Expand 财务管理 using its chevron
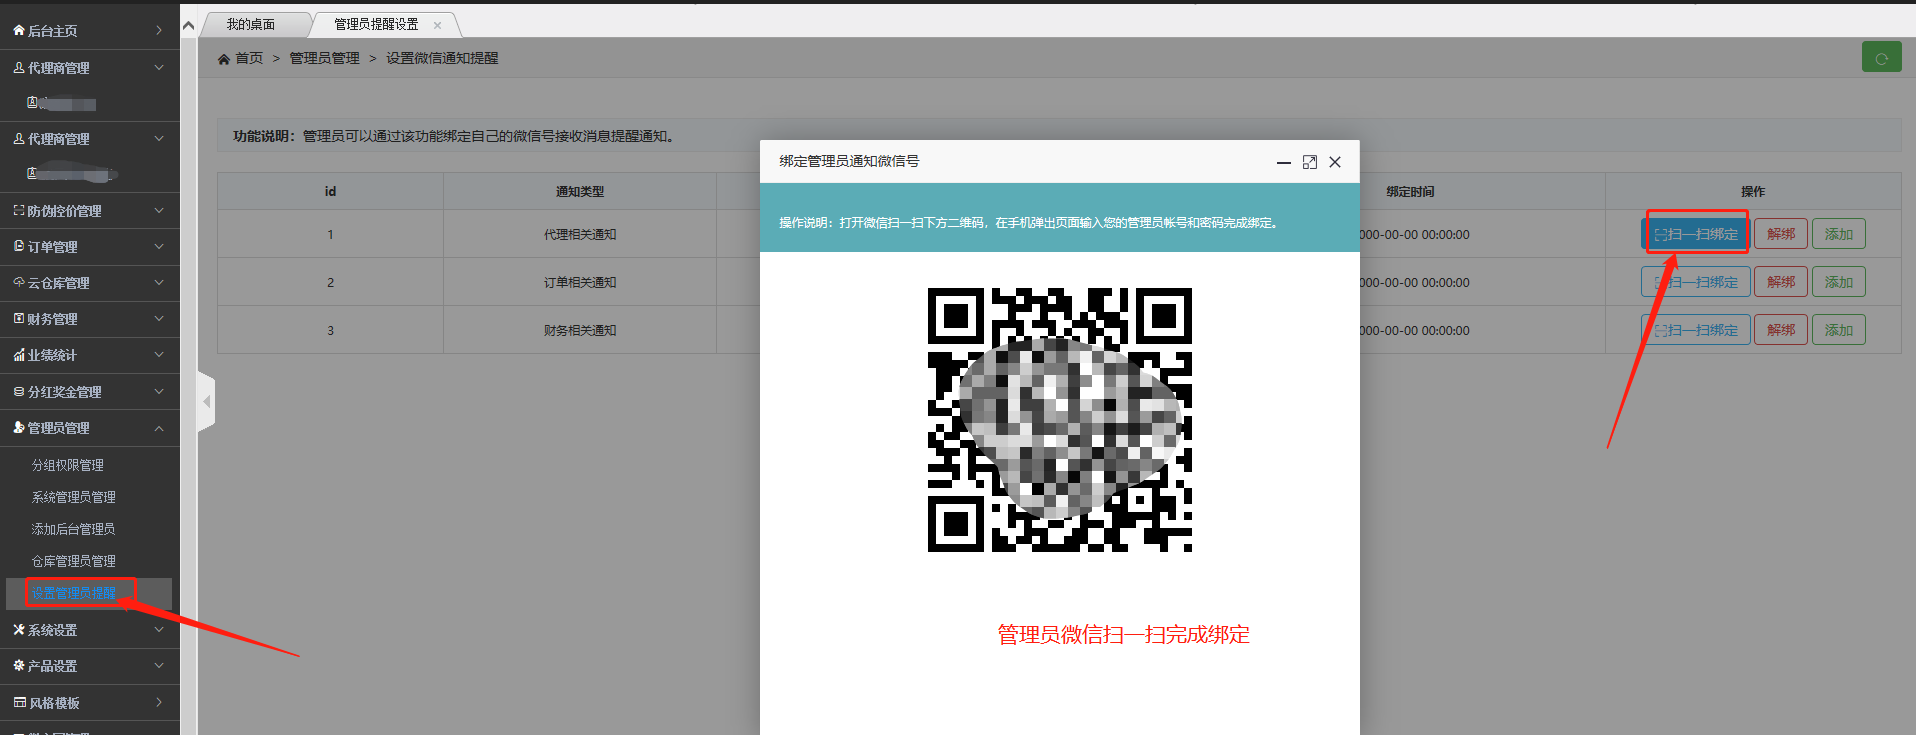 coord(159,319)
